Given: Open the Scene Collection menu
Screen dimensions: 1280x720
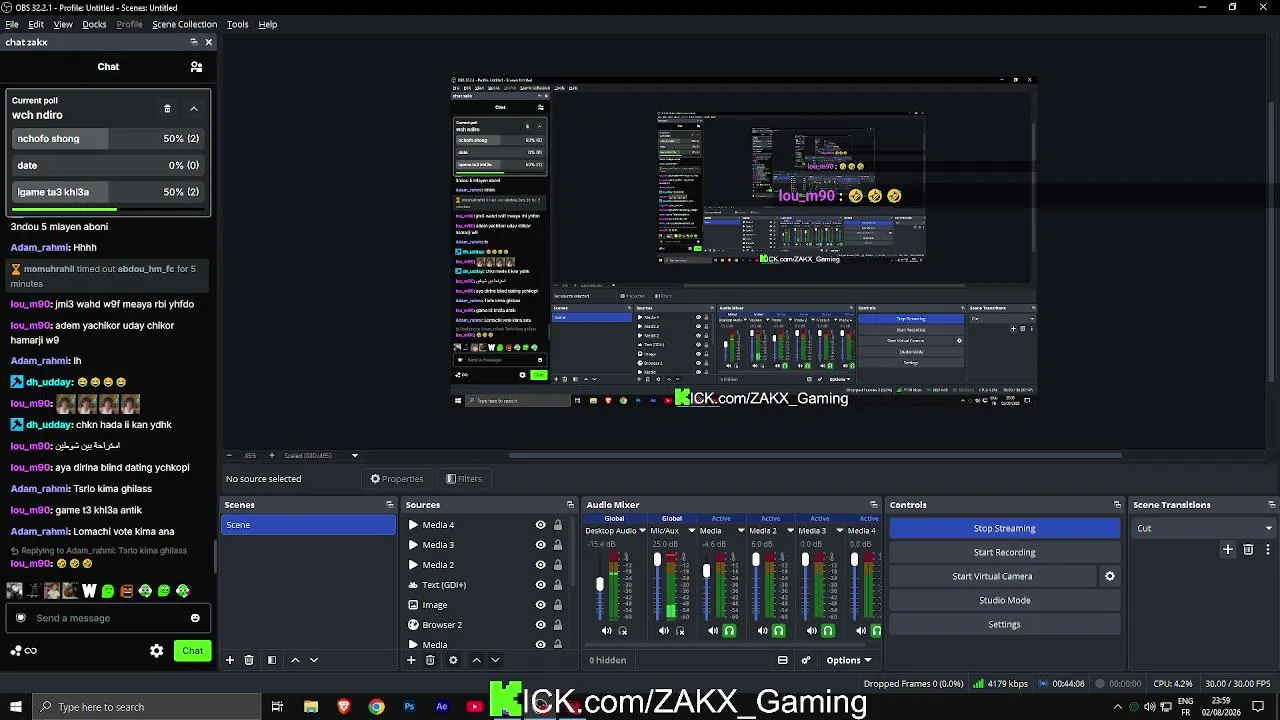Looking at the screenshot, I should (184, 24).
